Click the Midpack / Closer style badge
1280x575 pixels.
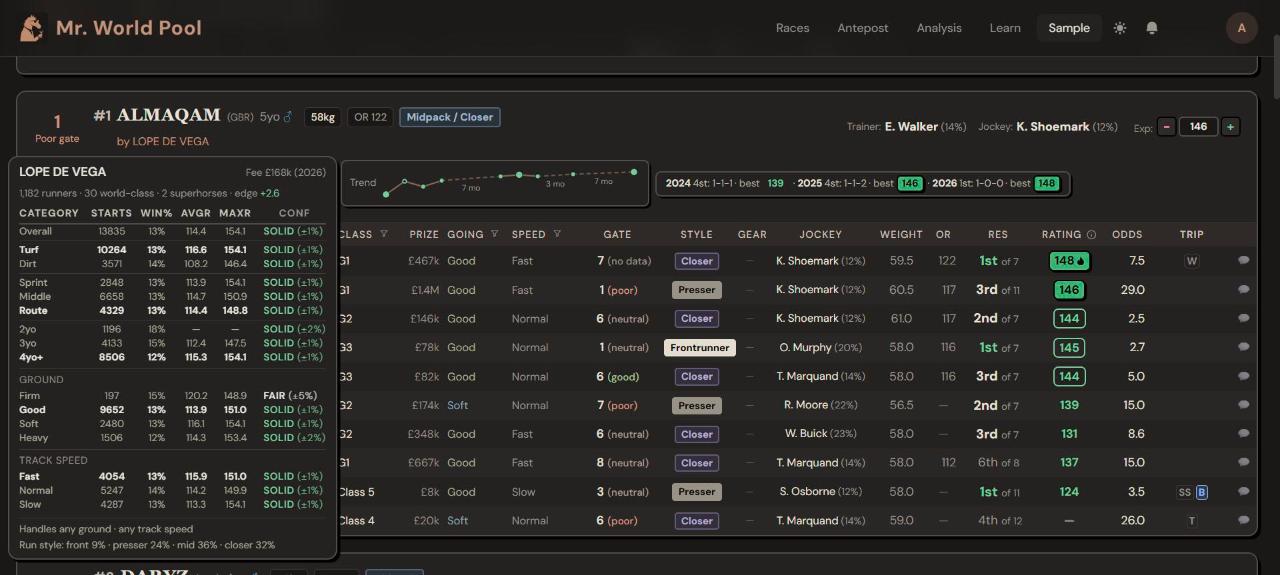(450, 117)
